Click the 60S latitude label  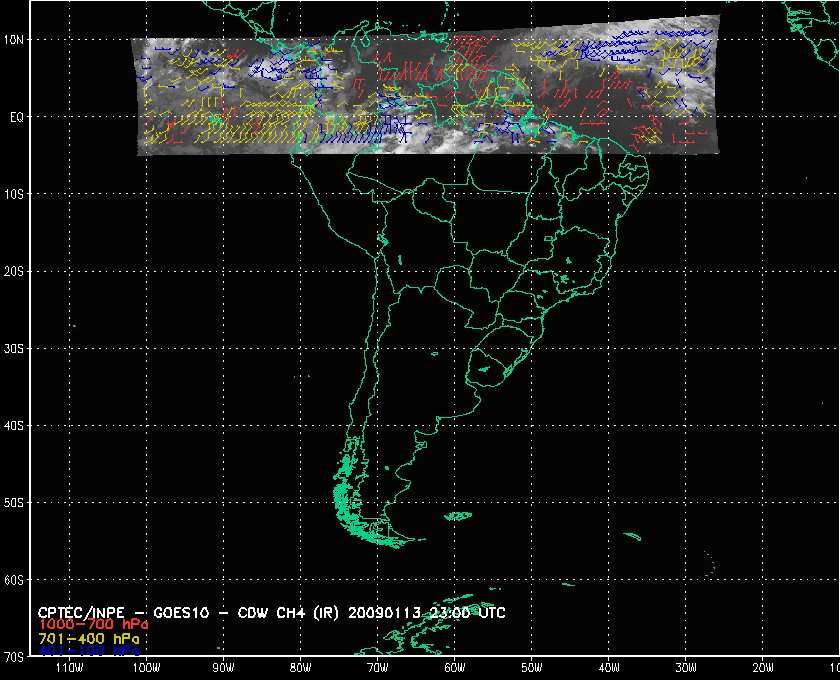pos(14,580)
